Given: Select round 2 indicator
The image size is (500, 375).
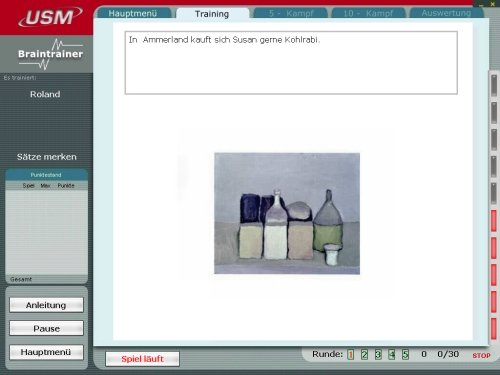Looking at the screenshot, I should click(364, 354).
